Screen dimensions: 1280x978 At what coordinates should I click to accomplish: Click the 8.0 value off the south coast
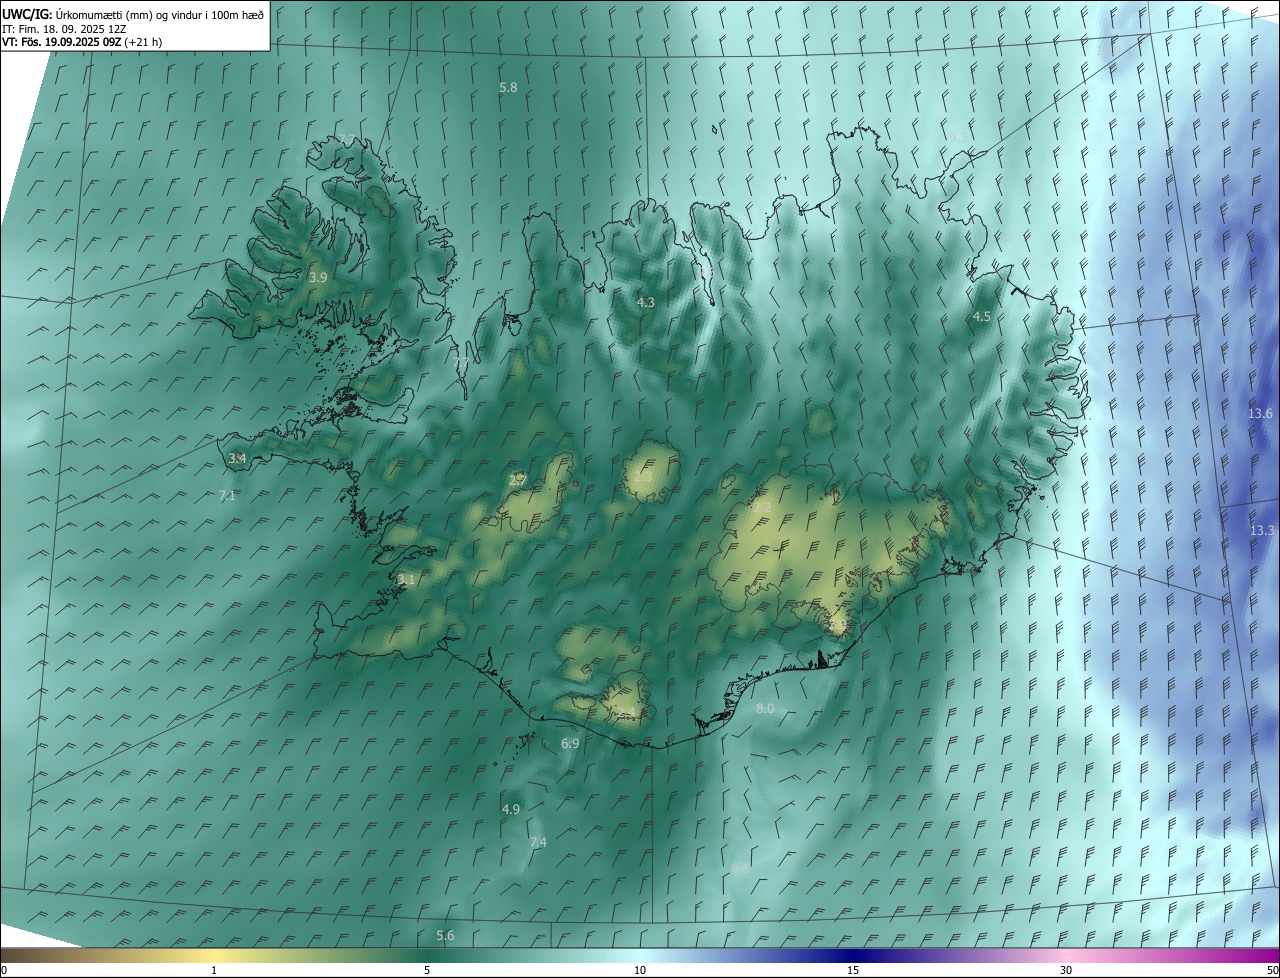tap(765, 709)
